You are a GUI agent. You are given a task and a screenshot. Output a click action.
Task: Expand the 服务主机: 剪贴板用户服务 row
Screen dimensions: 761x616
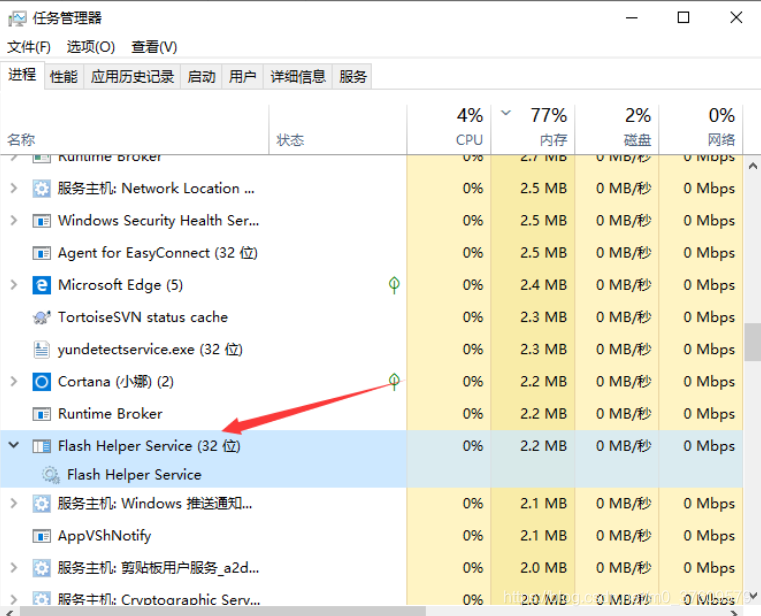[14, 568]
